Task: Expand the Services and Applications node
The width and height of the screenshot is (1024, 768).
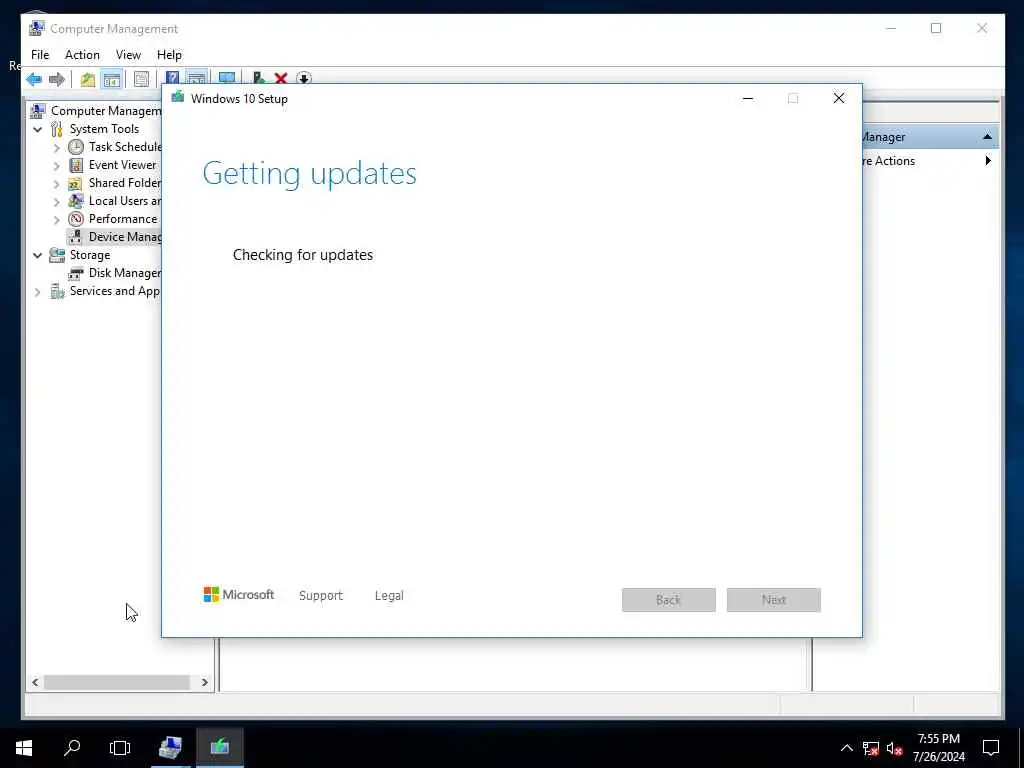Action: click(38, 292)
